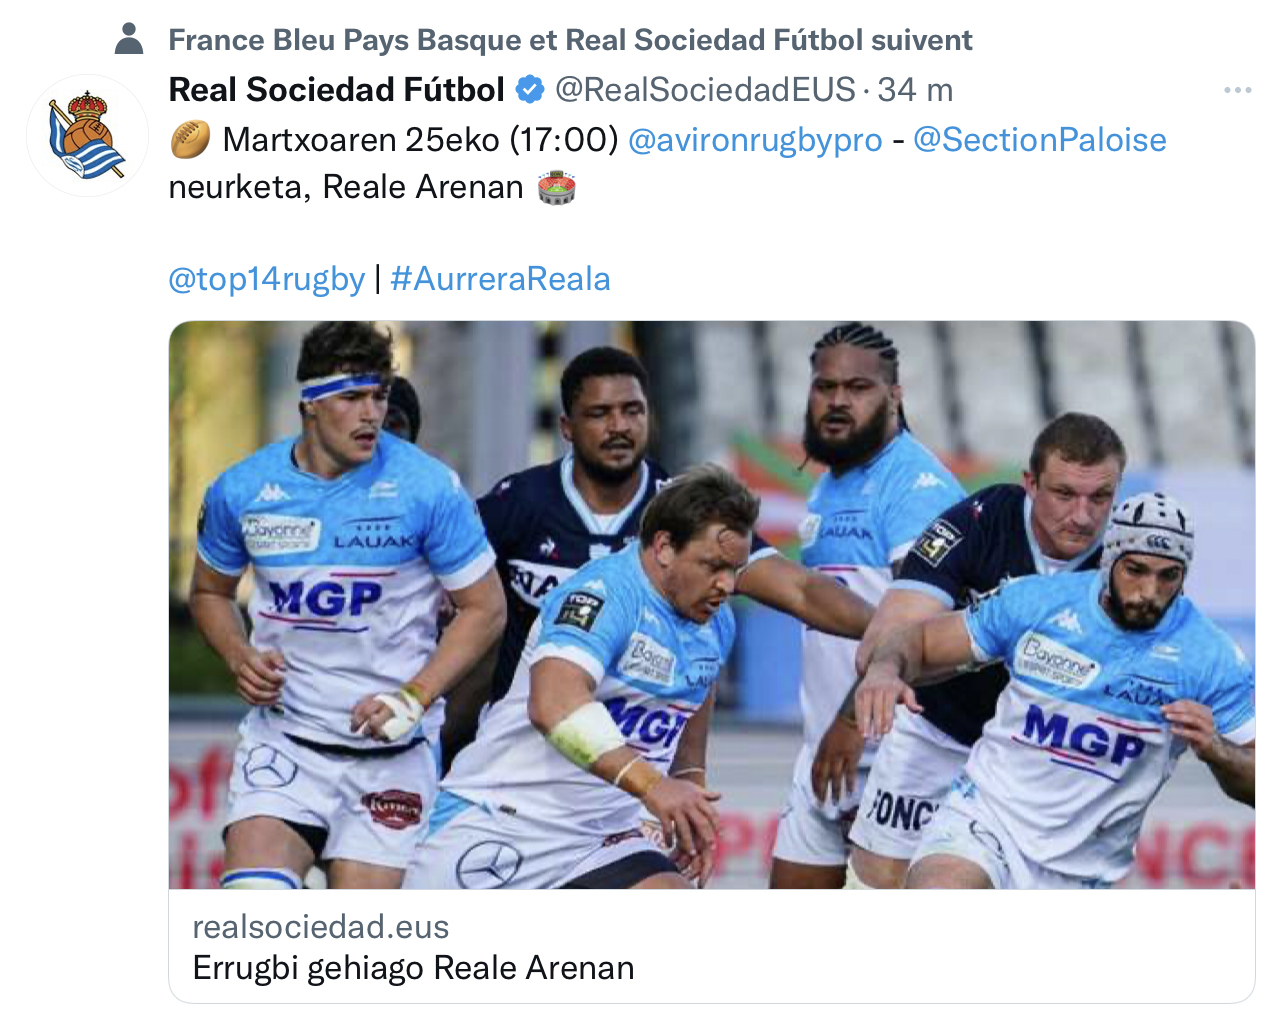Open the @SectionPaloise mention
The height and width of the screenshot is (1027, 1284).
[x=1039, y=140]
